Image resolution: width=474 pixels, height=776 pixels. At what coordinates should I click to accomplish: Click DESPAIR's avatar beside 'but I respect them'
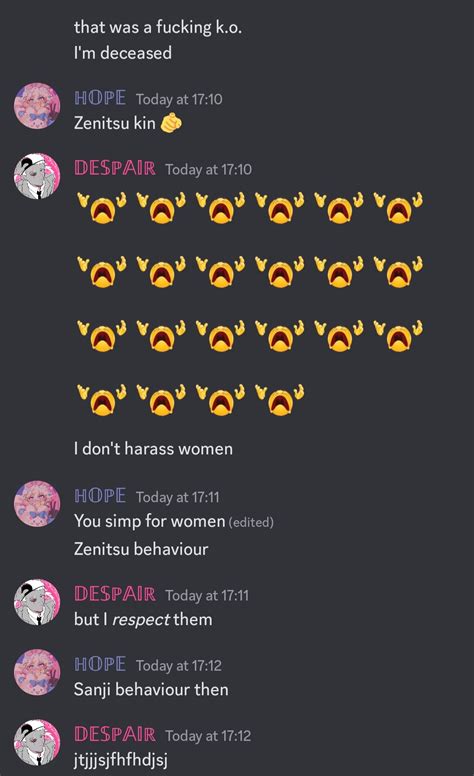tap(37, 602)
